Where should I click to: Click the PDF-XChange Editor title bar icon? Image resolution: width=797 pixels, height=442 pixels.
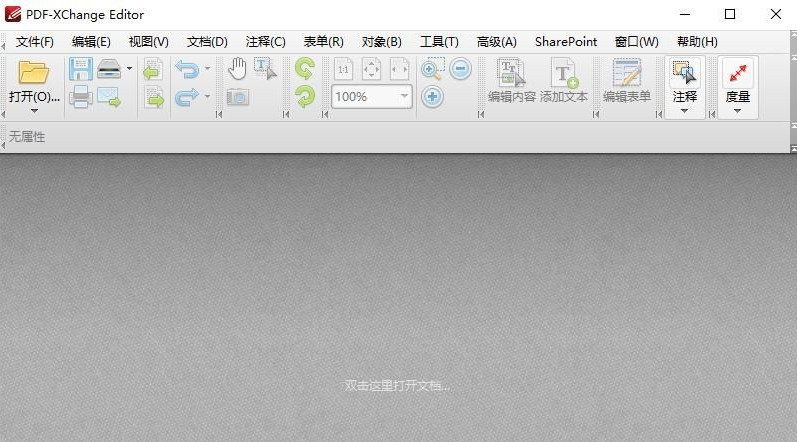coord(13,14)
